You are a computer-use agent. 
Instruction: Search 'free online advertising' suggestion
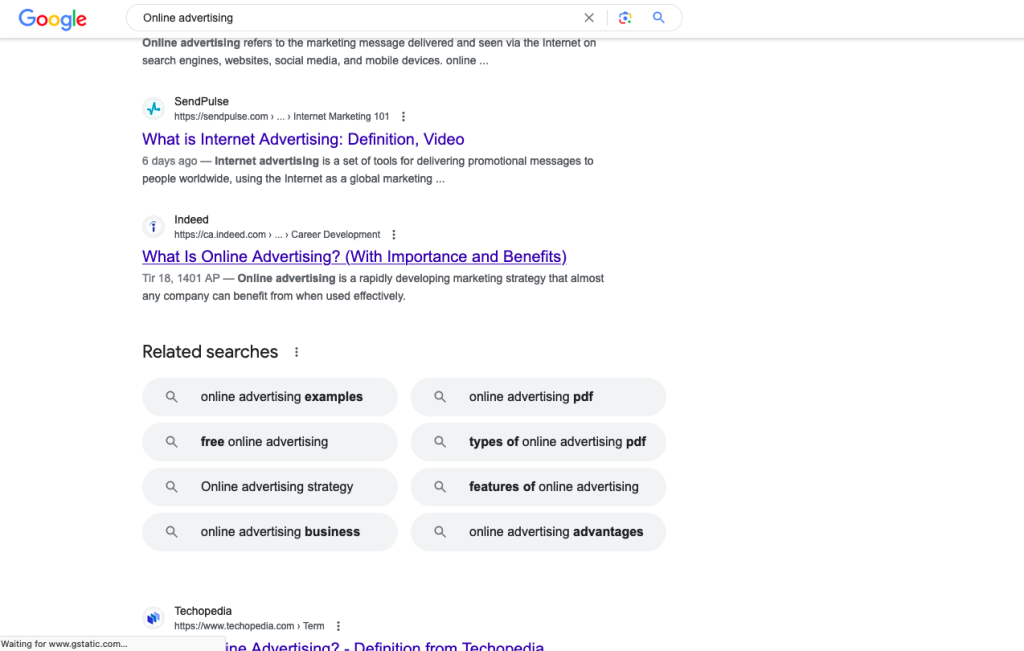pos(270,442)
